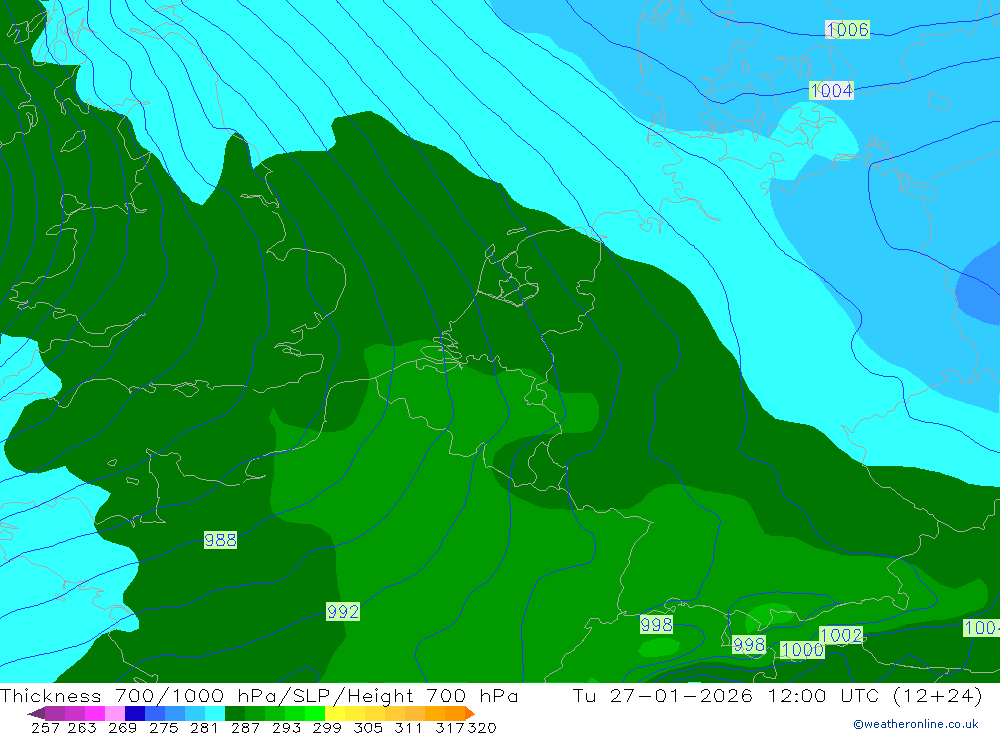Click legend value 293
The width and height of the screenshot is (1000, 733).
(286, 727)
